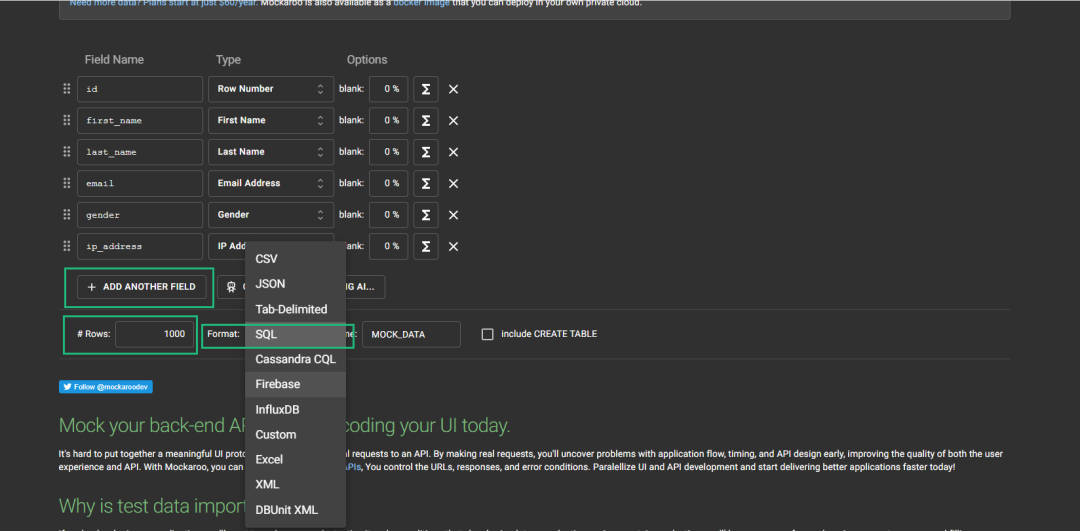
Task: Remove the email field
Action: tap(453, 183)
